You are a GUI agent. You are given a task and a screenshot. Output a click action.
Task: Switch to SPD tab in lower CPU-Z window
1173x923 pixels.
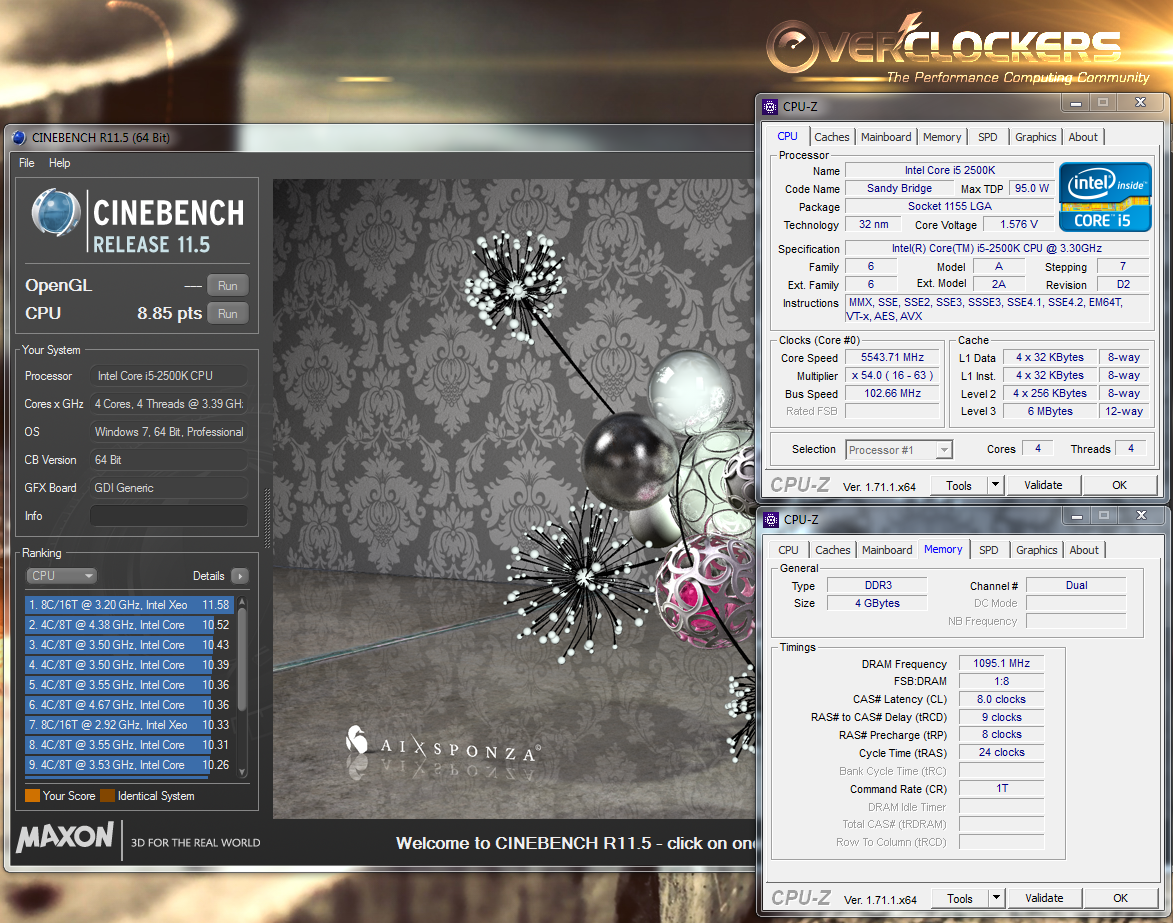[989, 551]
